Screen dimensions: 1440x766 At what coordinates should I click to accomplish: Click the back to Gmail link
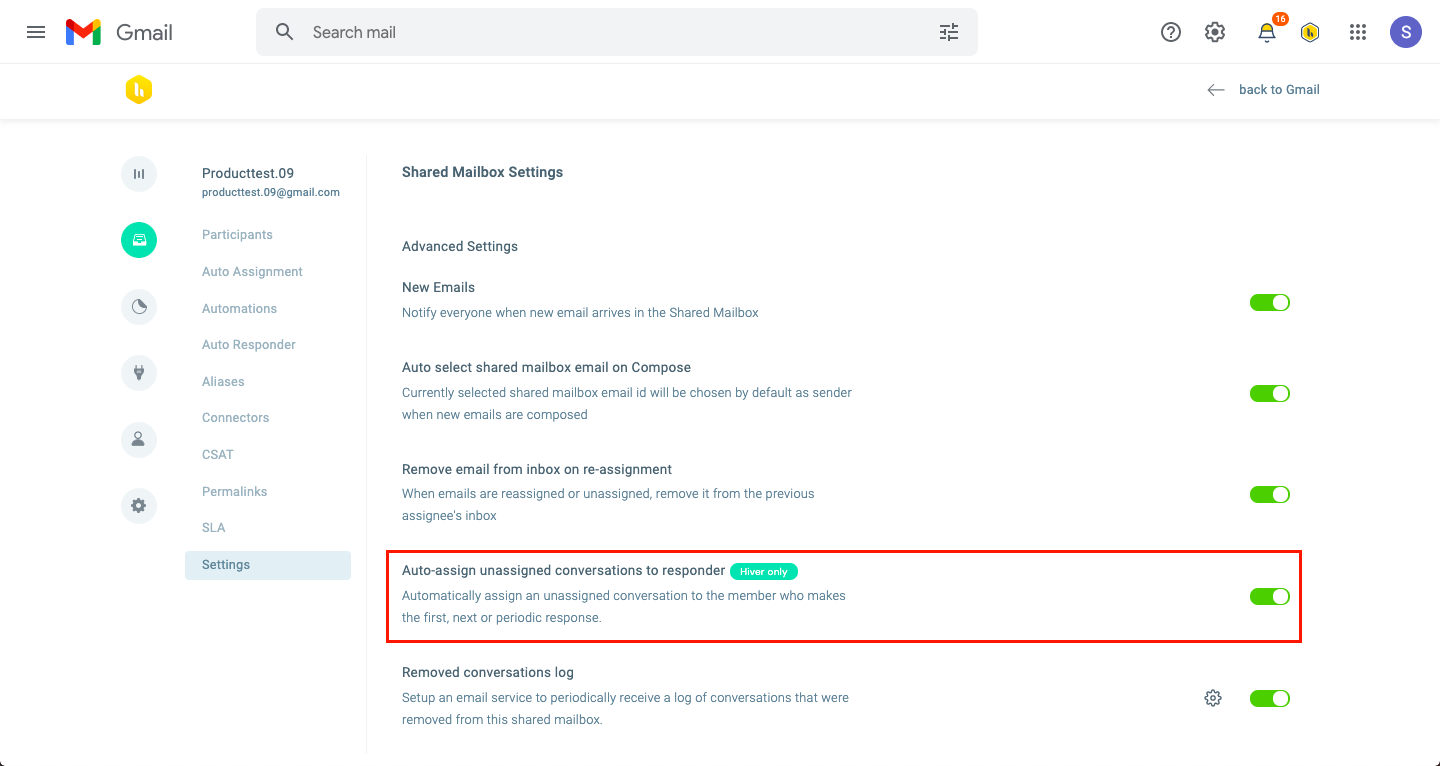1279,90
